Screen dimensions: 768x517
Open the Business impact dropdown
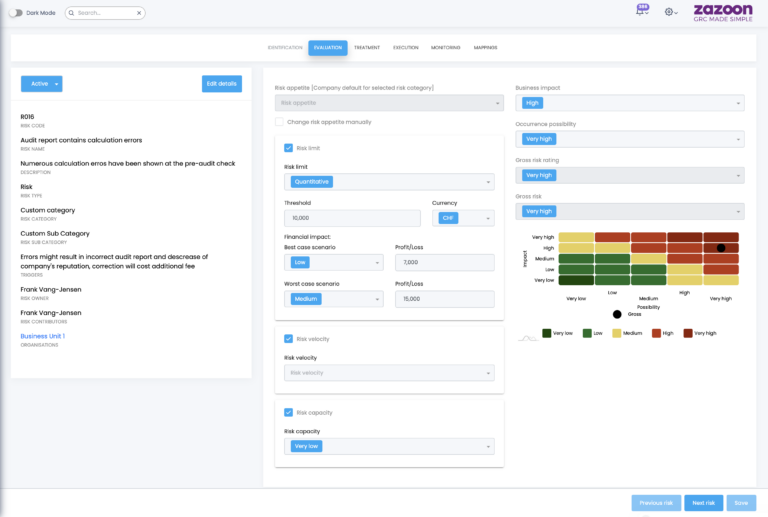point(629,103)
